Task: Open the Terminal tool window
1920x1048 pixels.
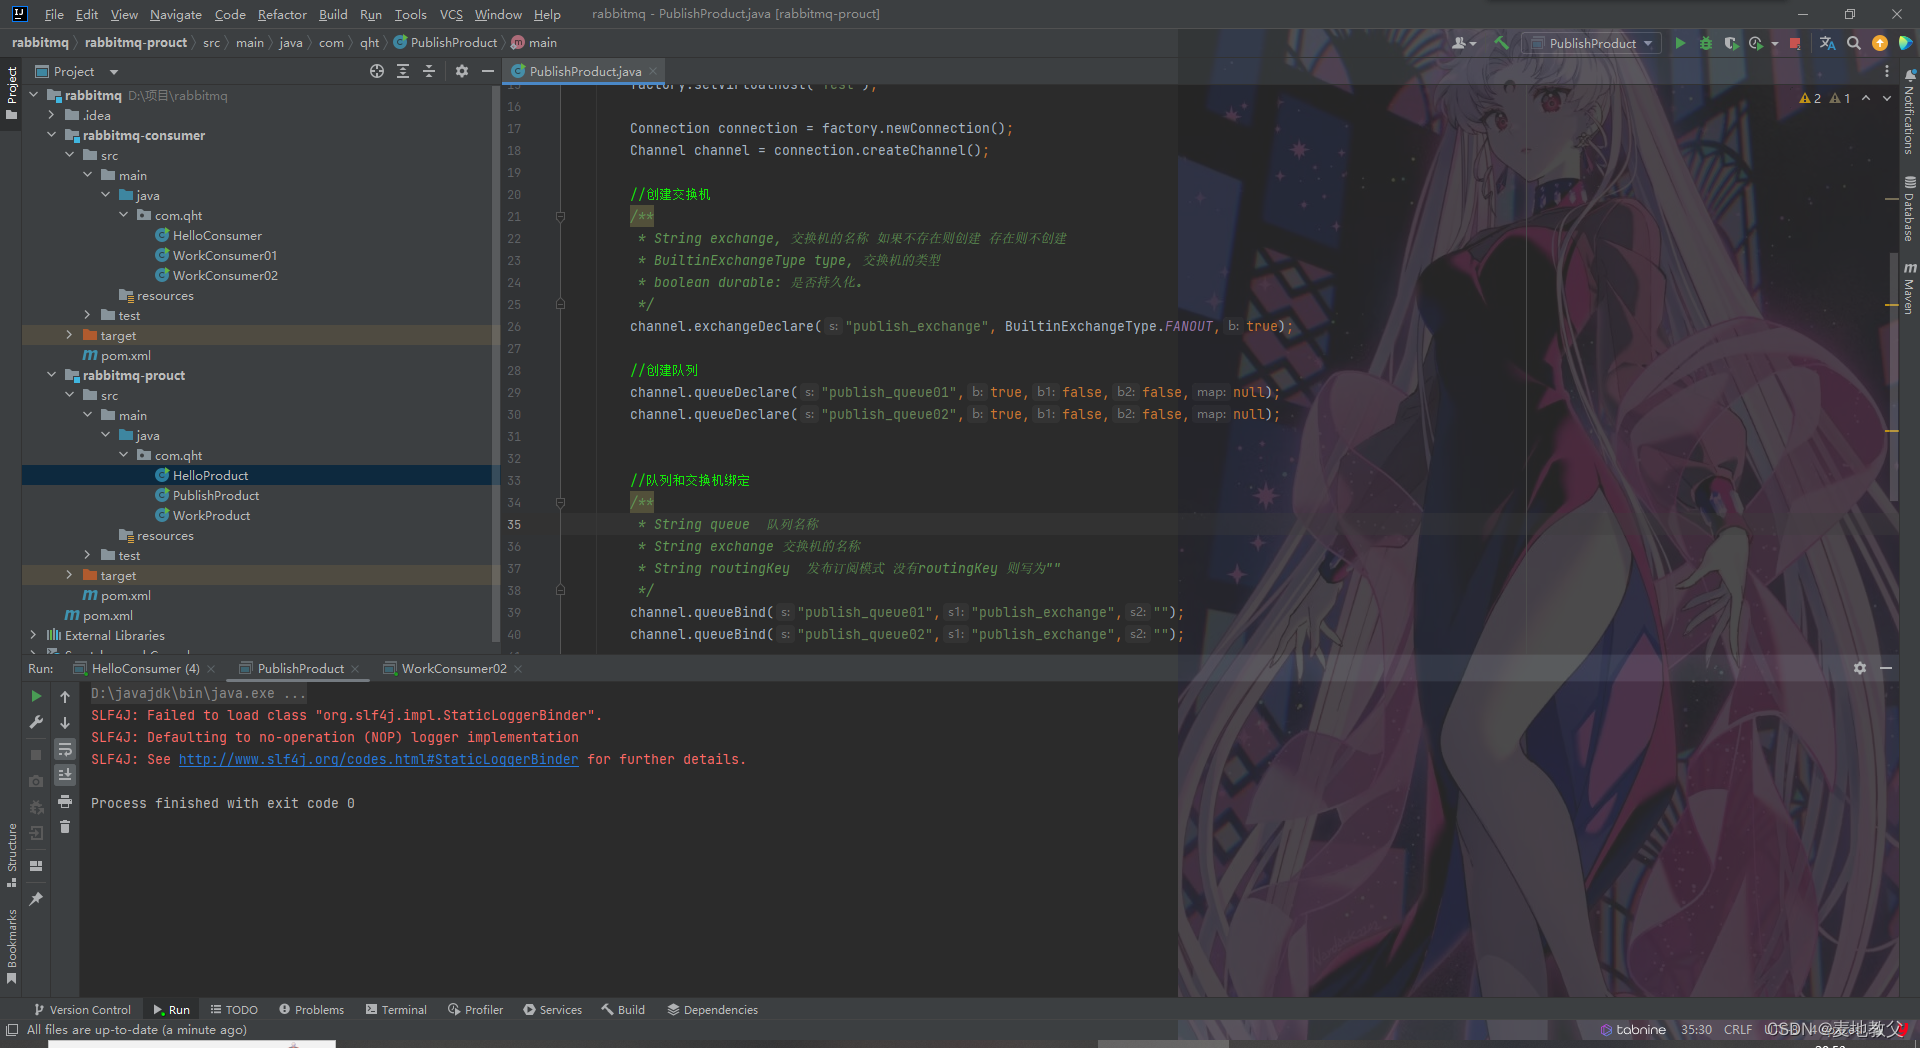Action: pos(396,1010)
